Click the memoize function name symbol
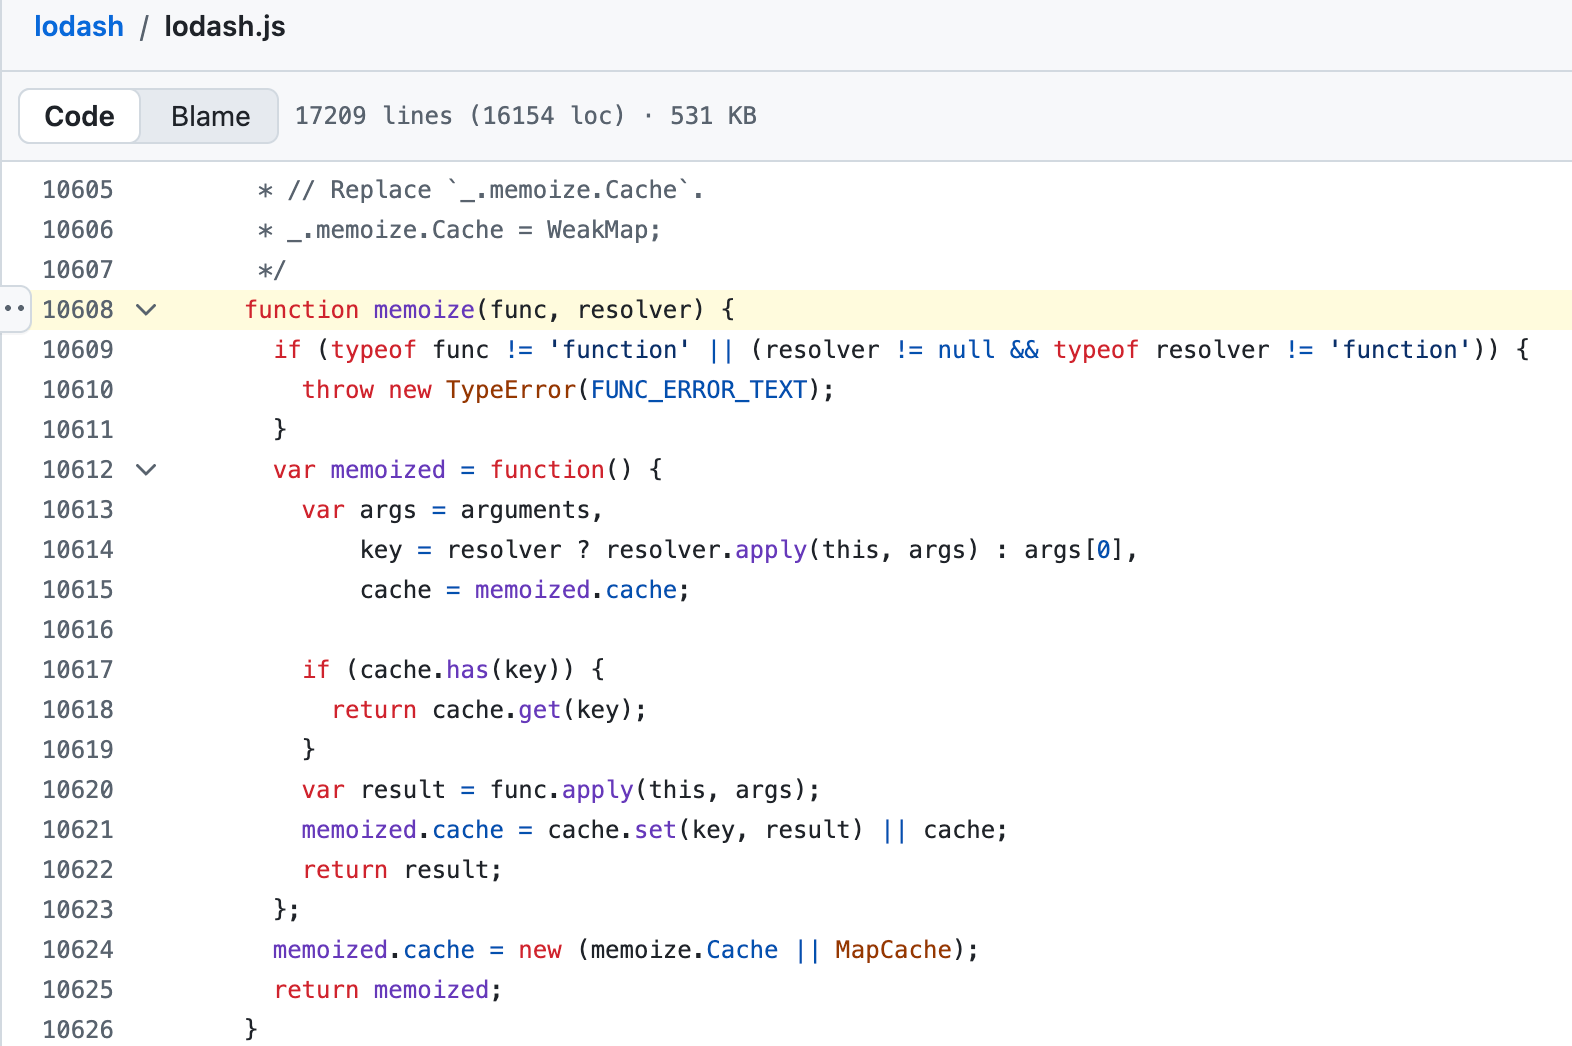The height and width of the screenshot is (1046, 1572). coord(424,309)
